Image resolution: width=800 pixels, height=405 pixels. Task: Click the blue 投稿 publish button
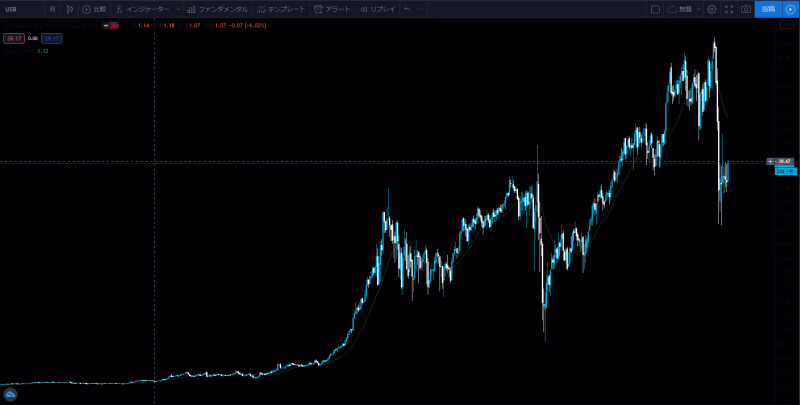(x=767, y=9)
